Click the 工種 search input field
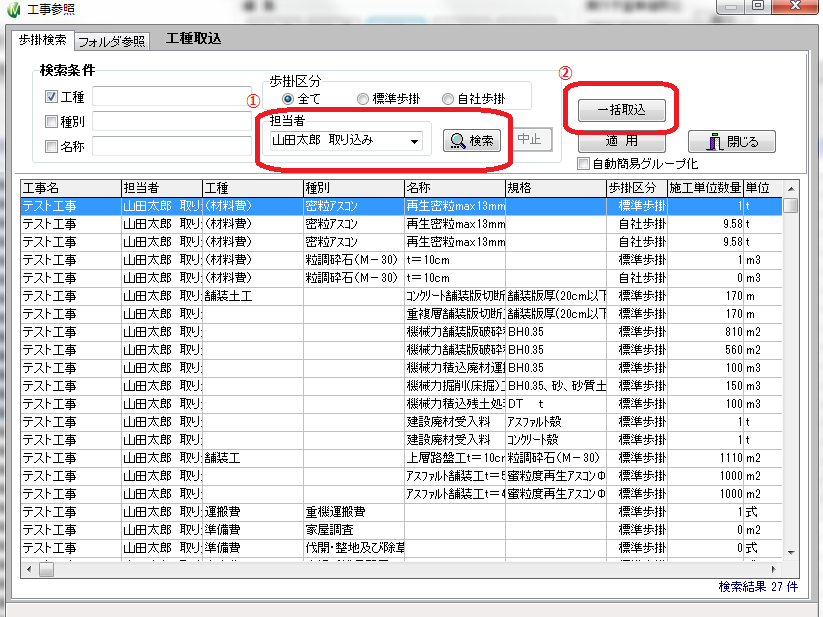 172,97
